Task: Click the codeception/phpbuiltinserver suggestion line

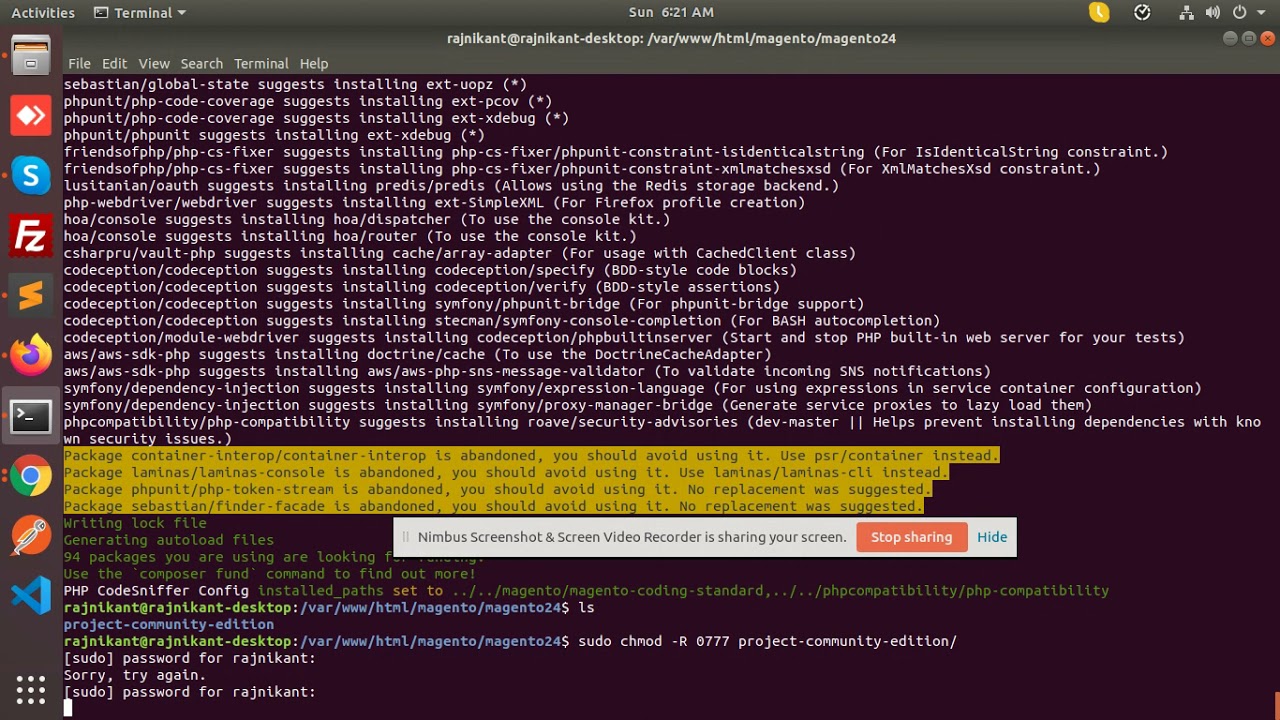Action: coord(624,338)
